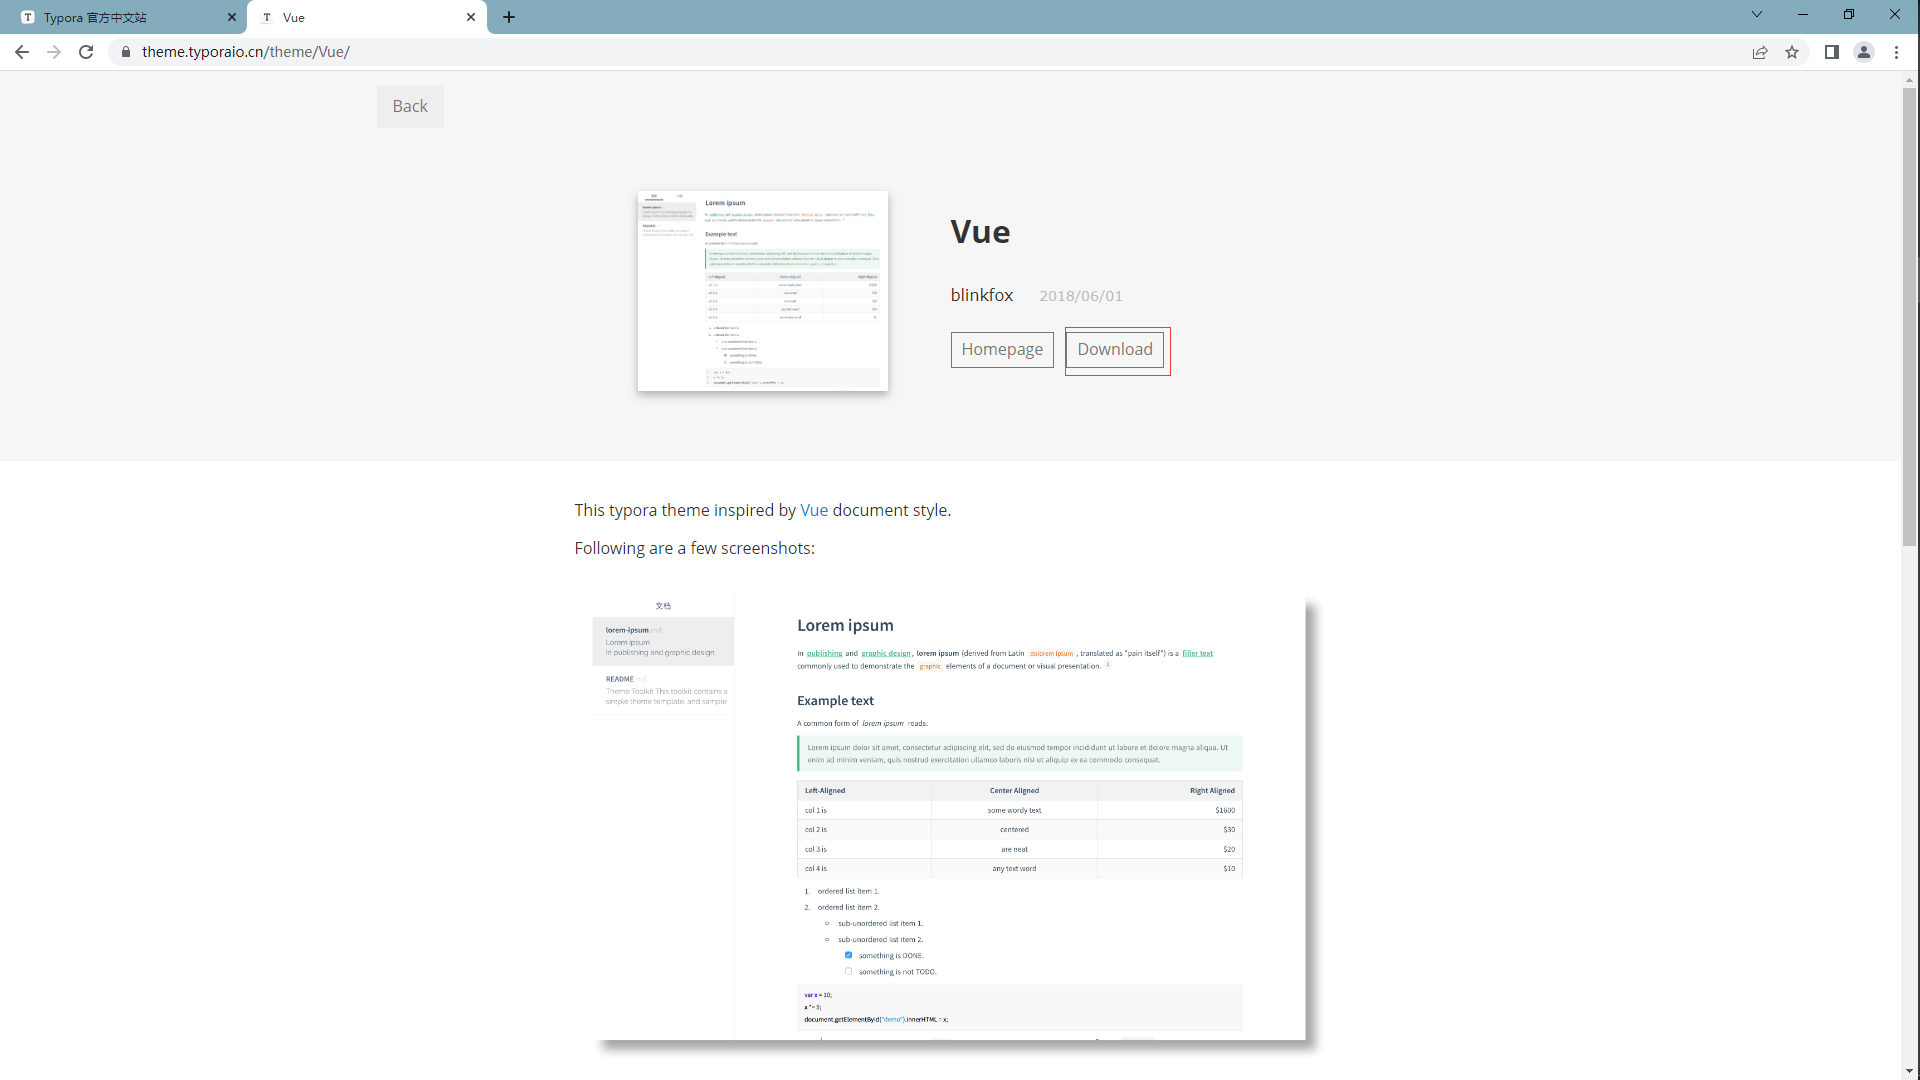Click the Homepage button

pos(1002,350)
